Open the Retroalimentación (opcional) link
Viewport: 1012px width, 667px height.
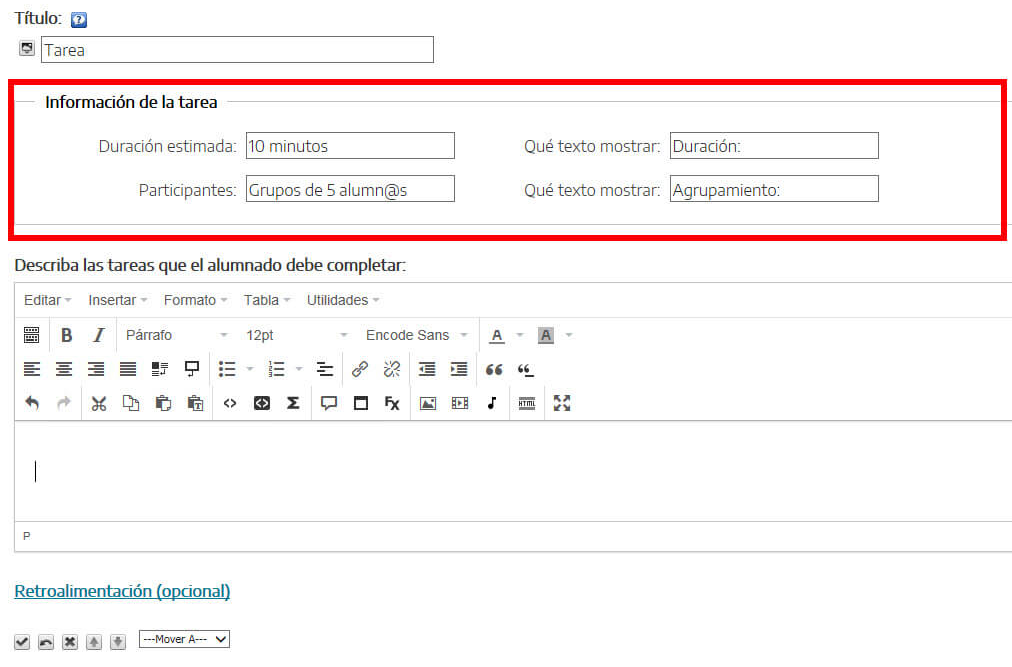pos(120,591)
